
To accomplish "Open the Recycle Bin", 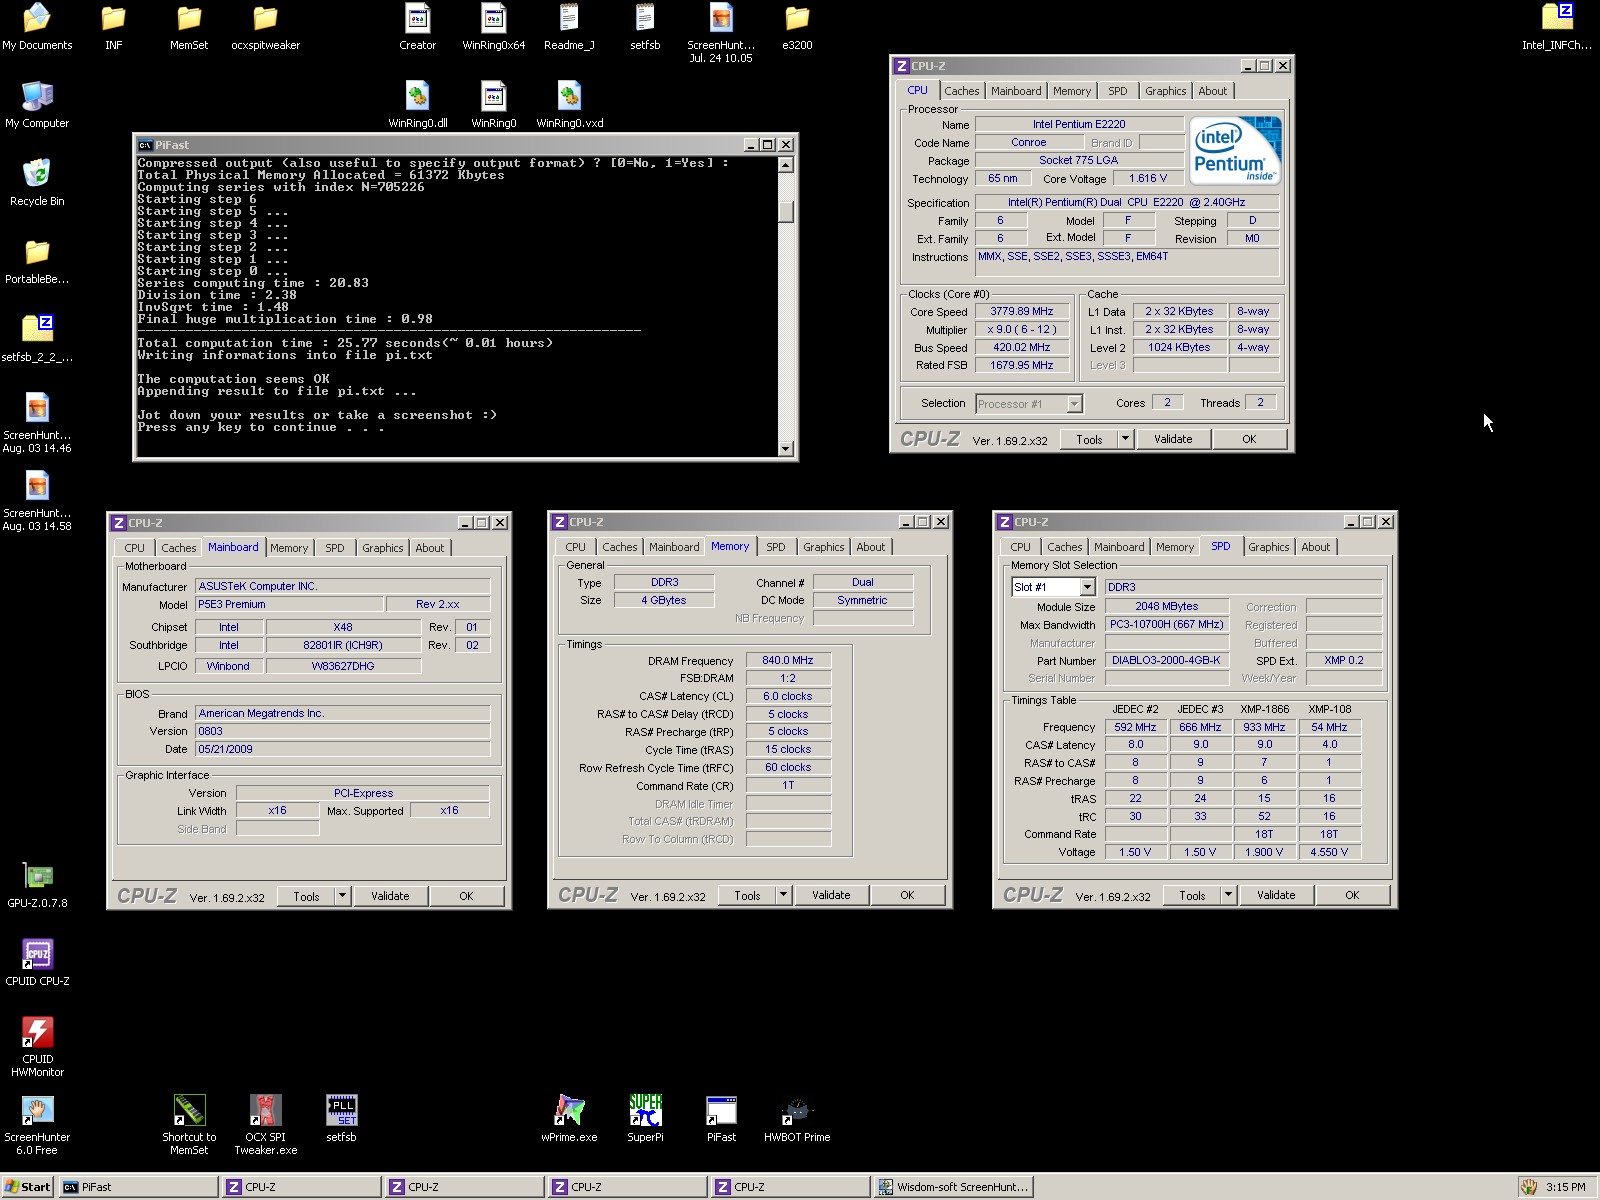I will click(37, 183).
